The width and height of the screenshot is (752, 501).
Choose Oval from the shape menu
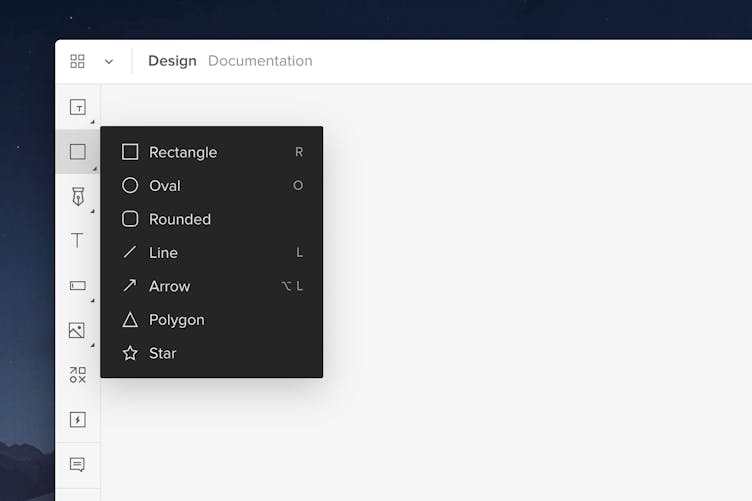point(212,186)
